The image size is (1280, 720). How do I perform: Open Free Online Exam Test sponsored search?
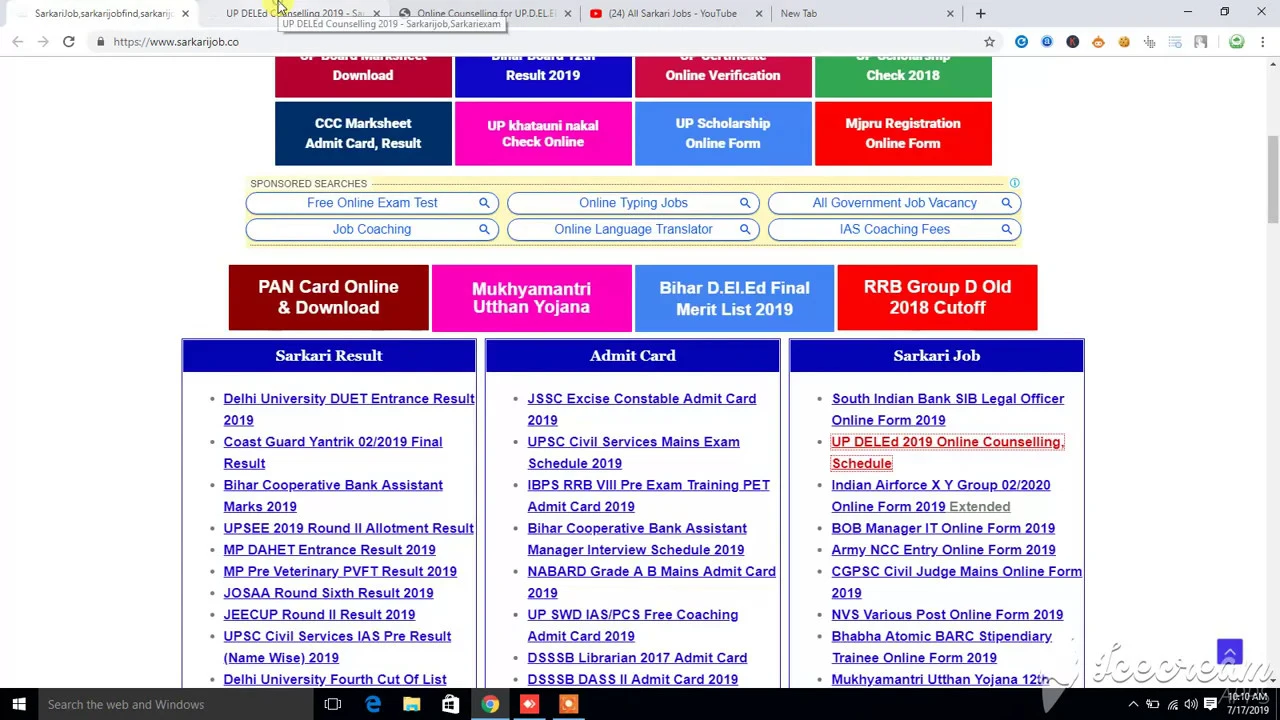point(372,203)
